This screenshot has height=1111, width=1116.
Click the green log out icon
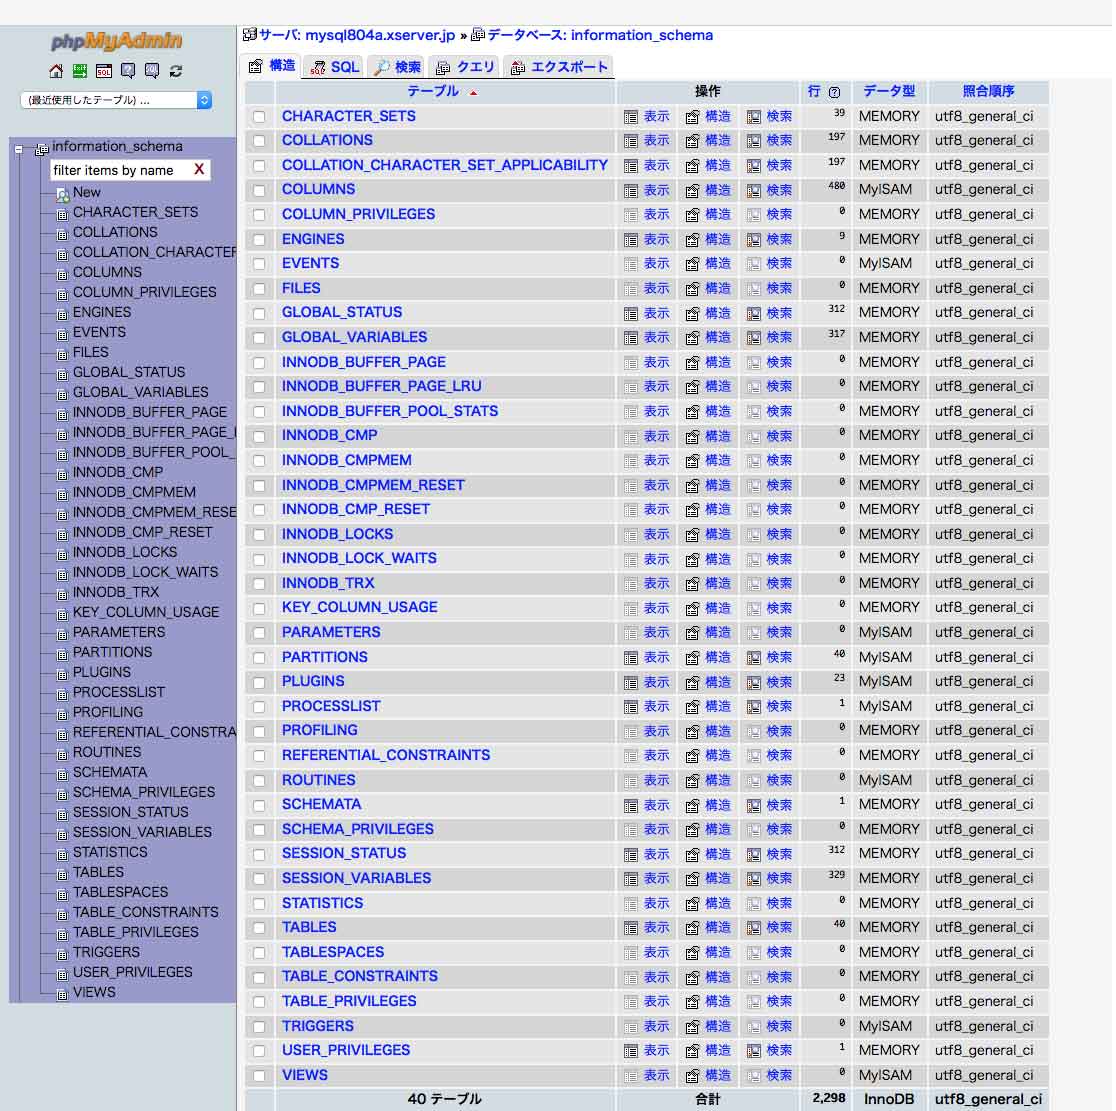click(x=80, y=70)
